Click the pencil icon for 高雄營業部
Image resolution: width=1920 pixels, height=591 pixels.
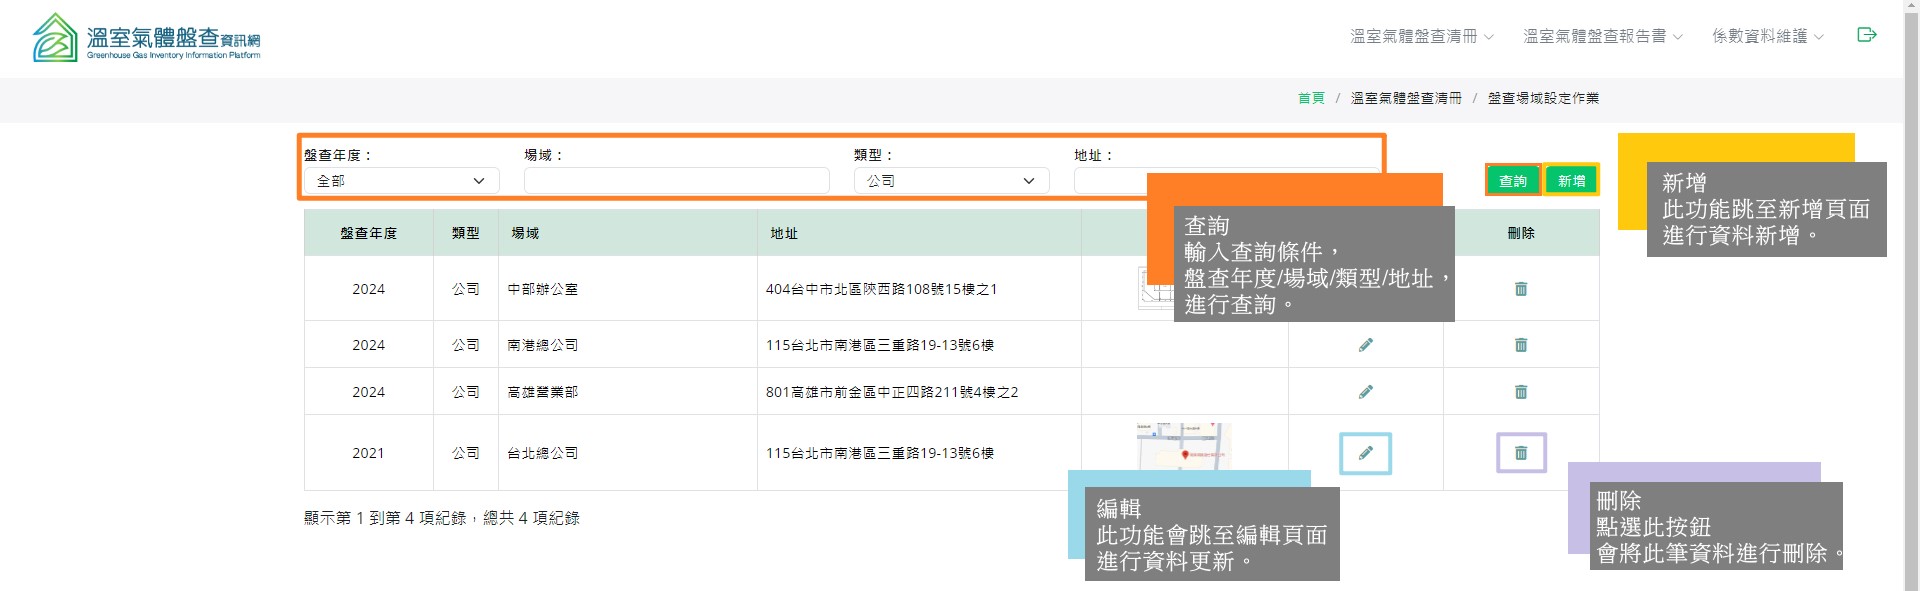pyautogui.click(x=1365, y=392)
